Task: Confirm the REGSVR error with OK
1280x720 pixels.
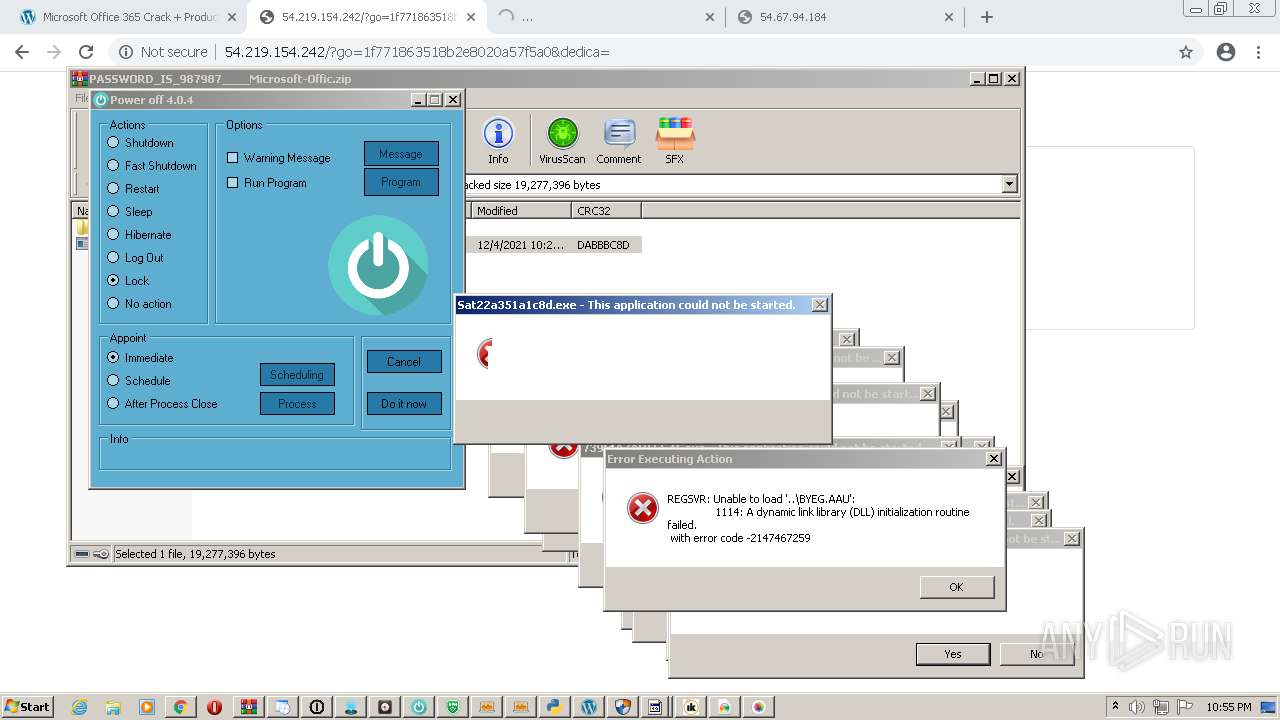Action: click(957, 587)
